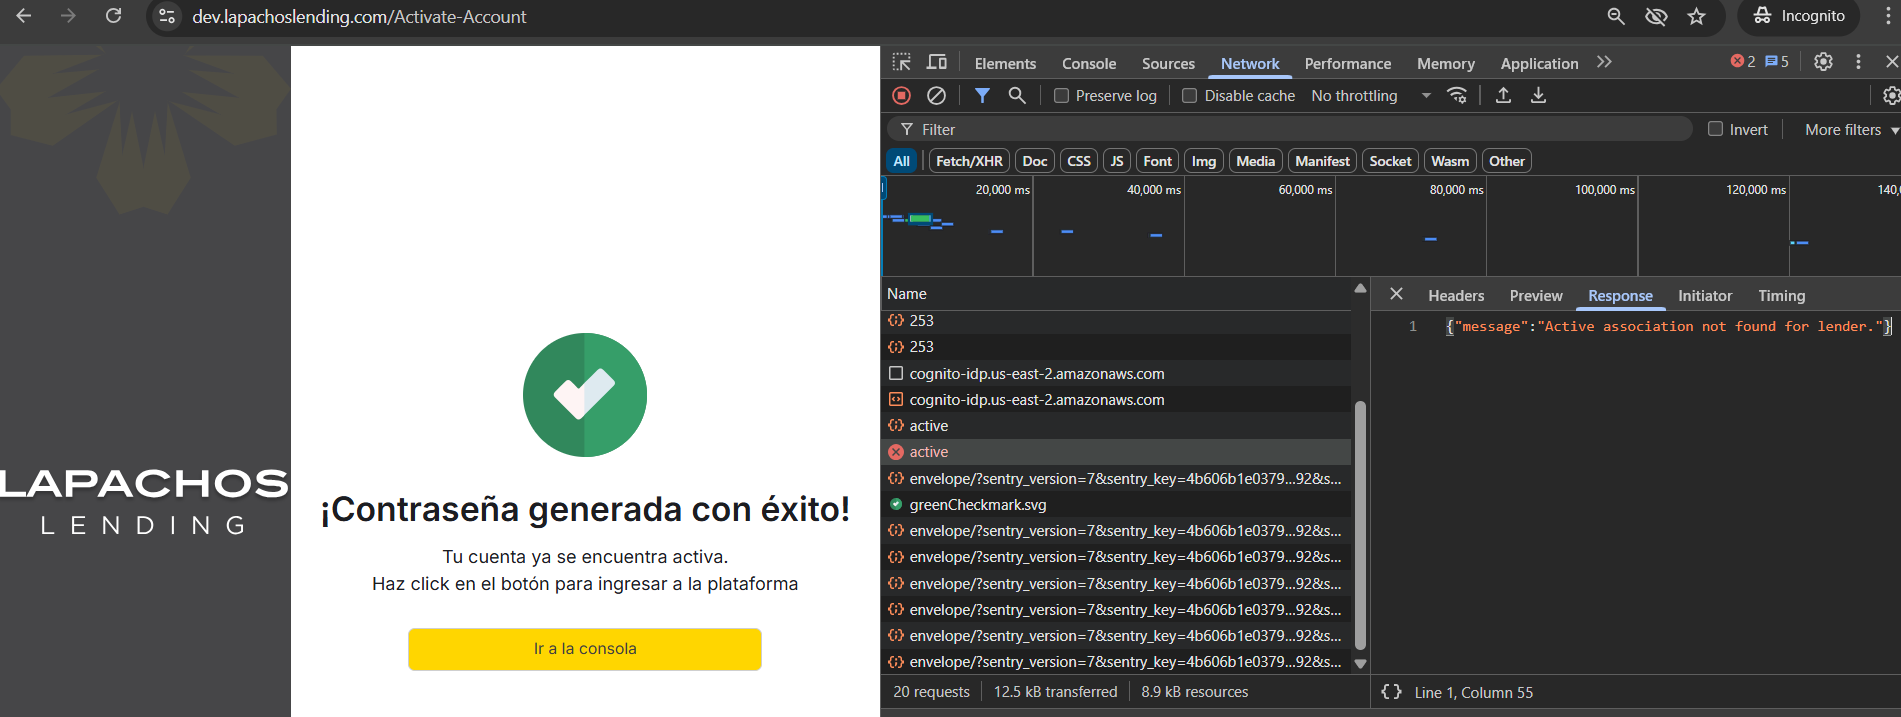The width and height of the screenshot is (1901, 717).
Task: Check the Disable cache option
Action: pyautogui.click(x=1190, y=96)
